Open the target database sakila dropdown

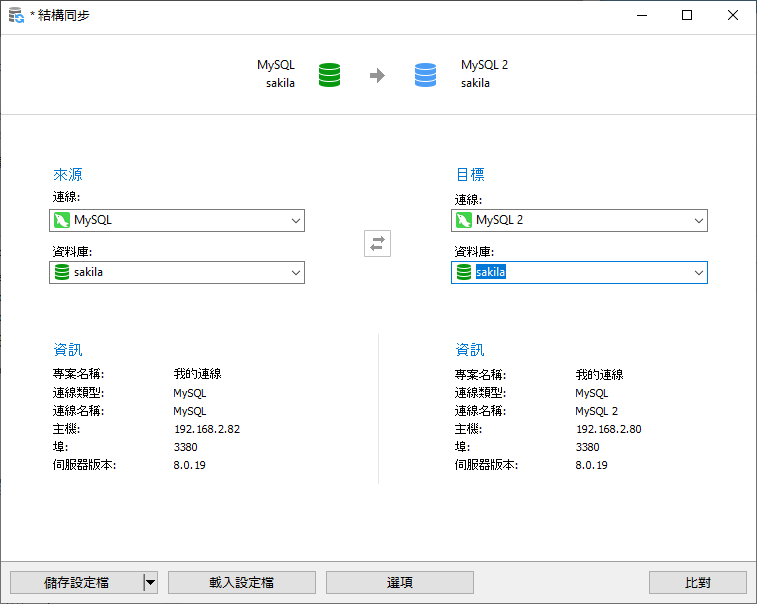pos(698,273)
